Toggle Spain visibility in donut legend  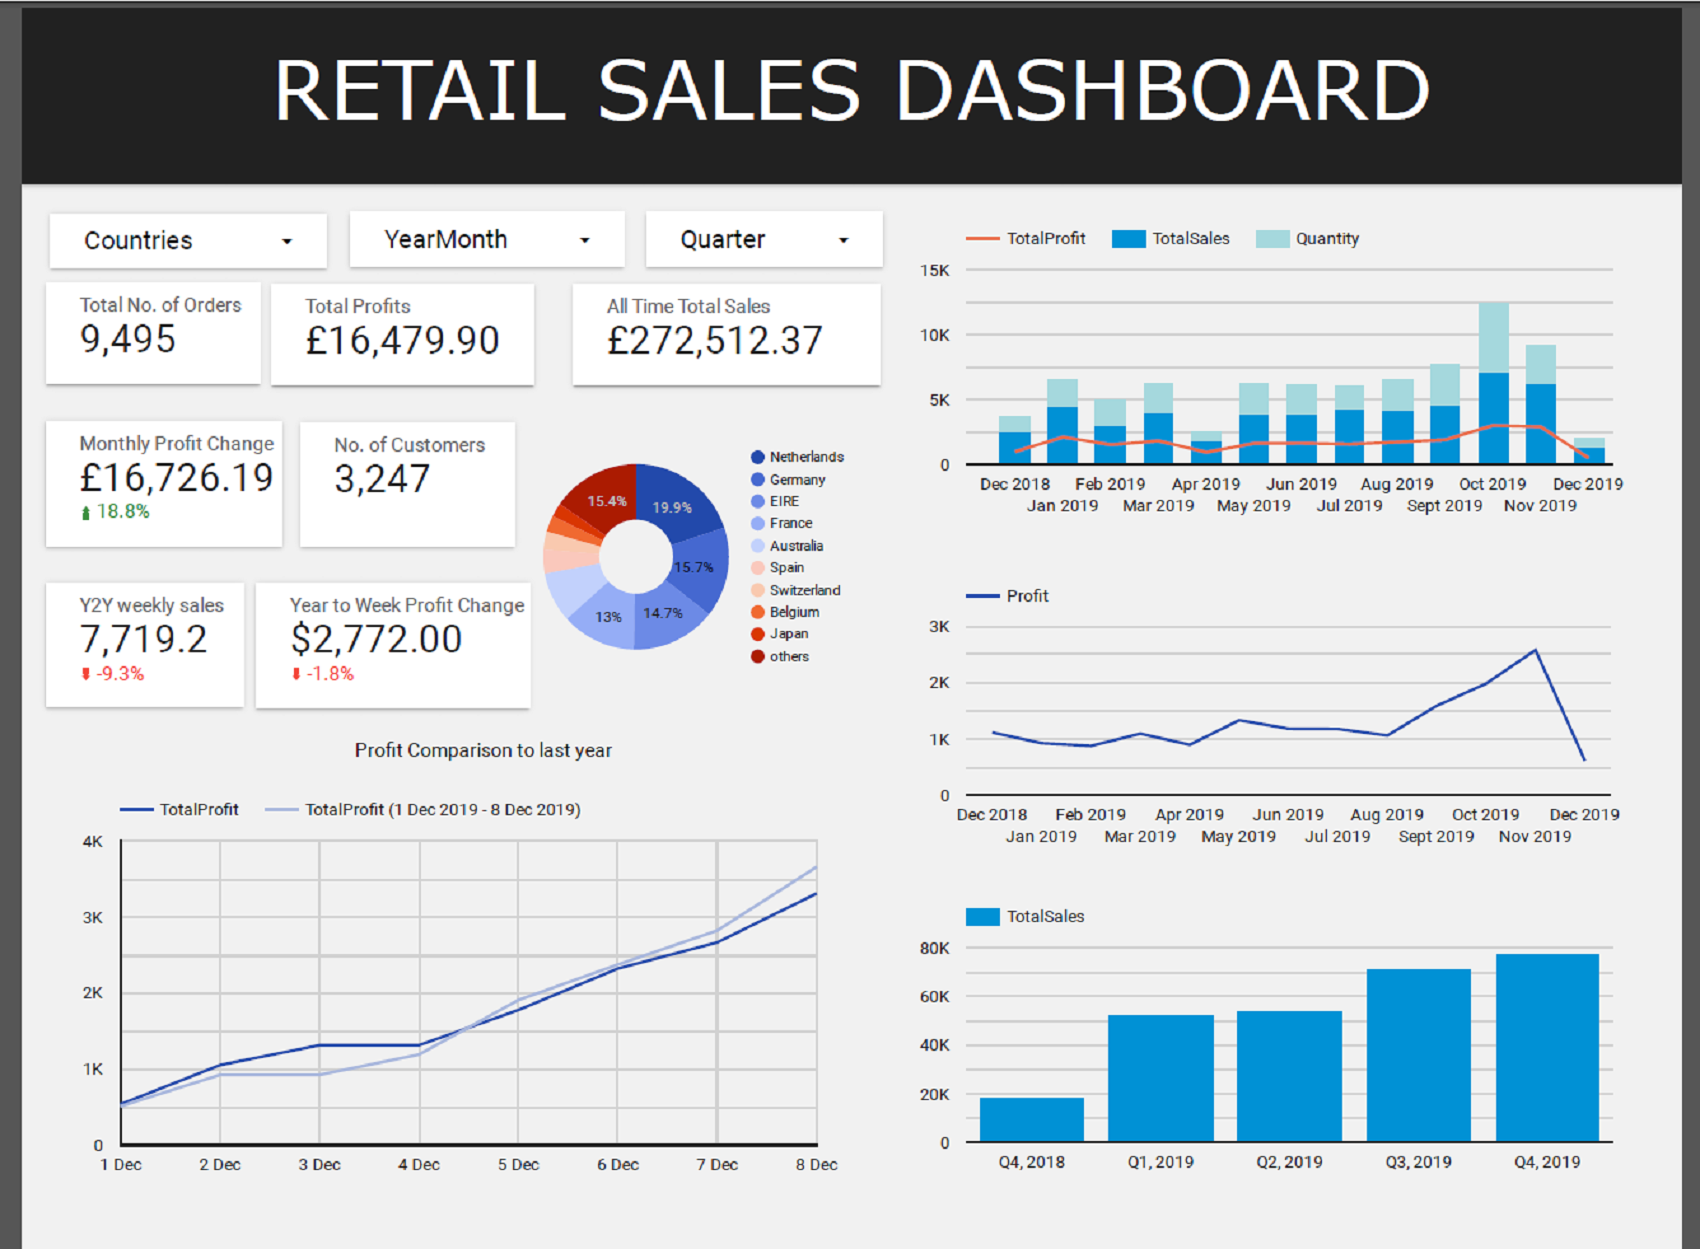(757, 567)
